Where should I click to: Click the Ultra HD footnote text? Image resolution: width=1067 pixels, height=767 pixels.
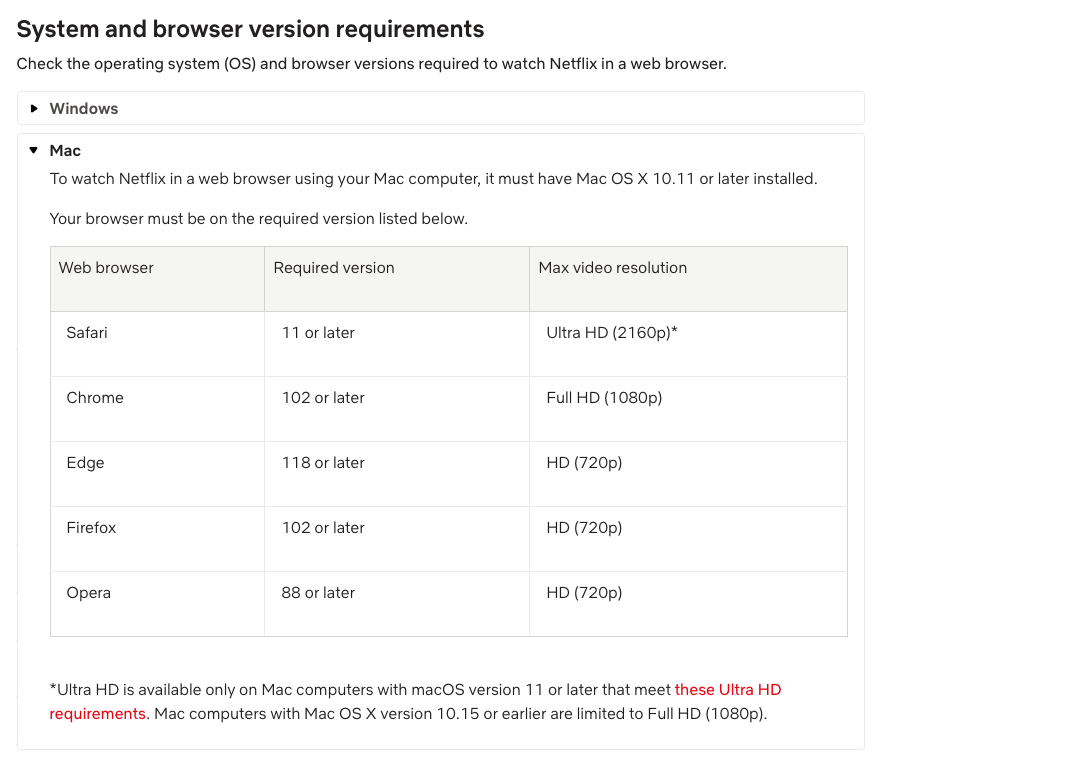click(x=360, y=690)
